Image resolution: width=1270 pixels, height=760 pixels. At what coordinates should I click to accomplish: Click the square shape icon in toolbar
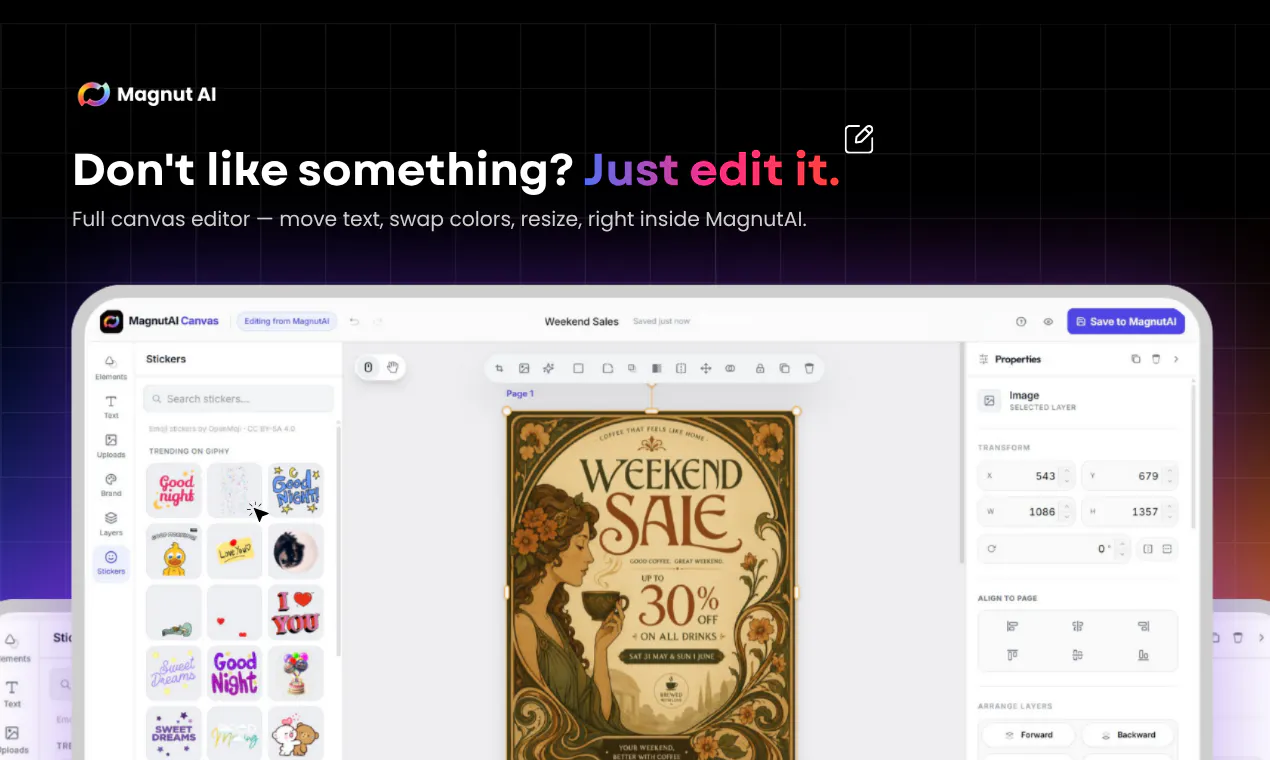(x=578, y=368)
